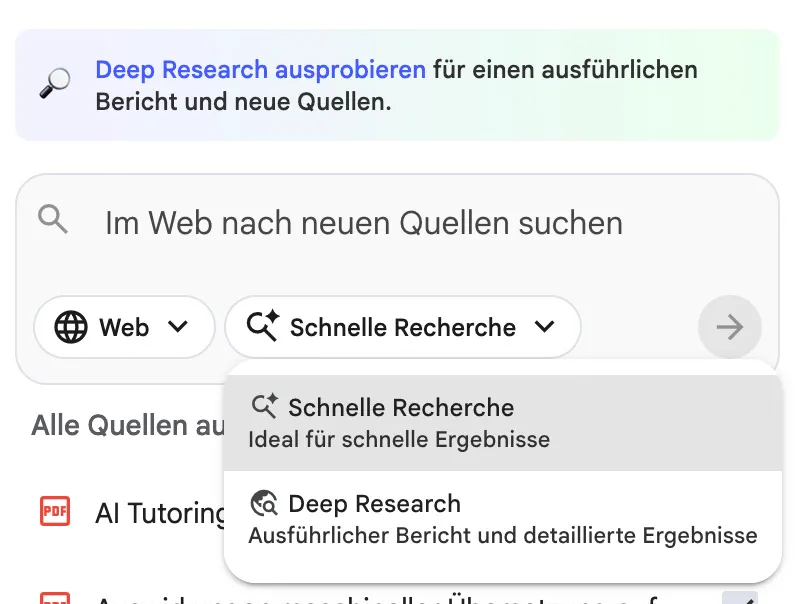Click the PDF icon beside AI Tutoring
Screen dimensions: 810x604
(55, 513)
